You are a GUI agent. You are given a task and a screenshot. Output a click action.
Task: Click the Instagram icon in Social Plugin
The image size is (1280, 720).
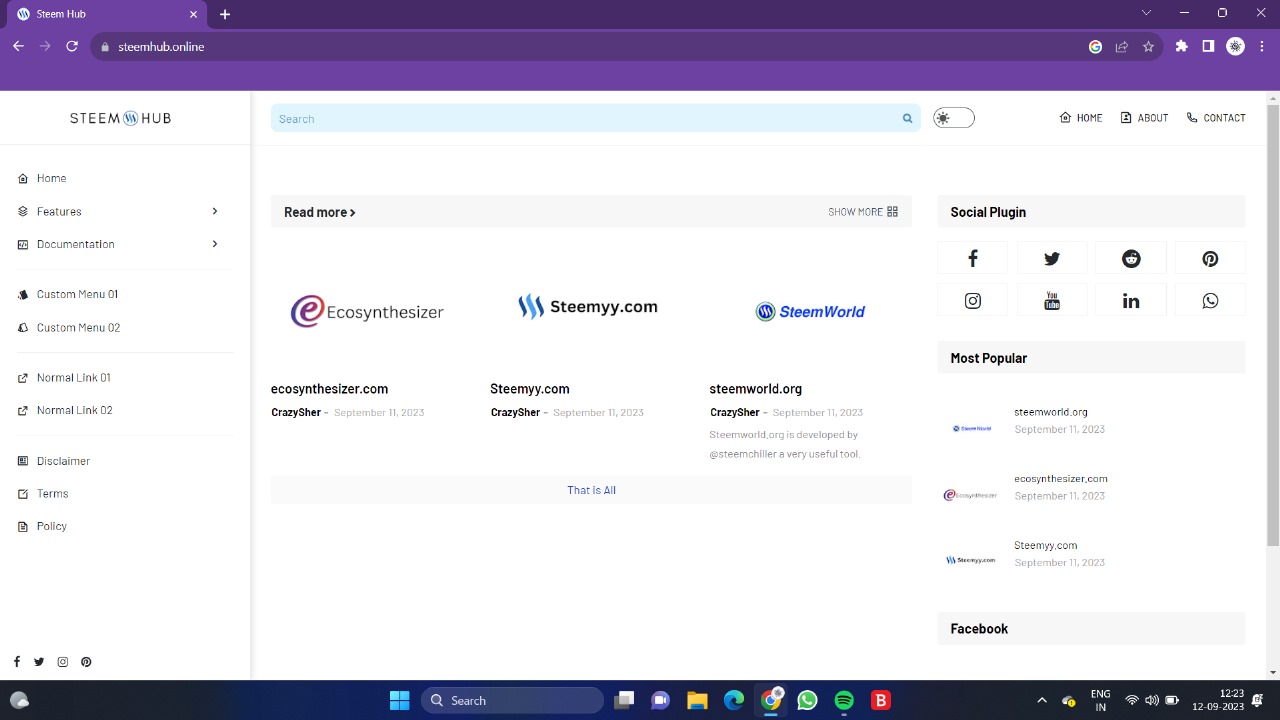pyautogui.click(x=973, y=300)
